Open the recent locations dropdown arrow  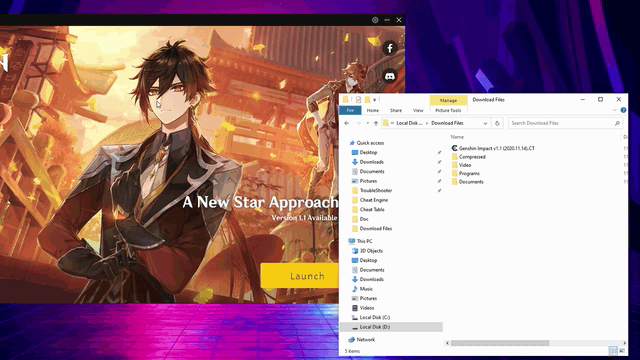[x=368, y=123]
